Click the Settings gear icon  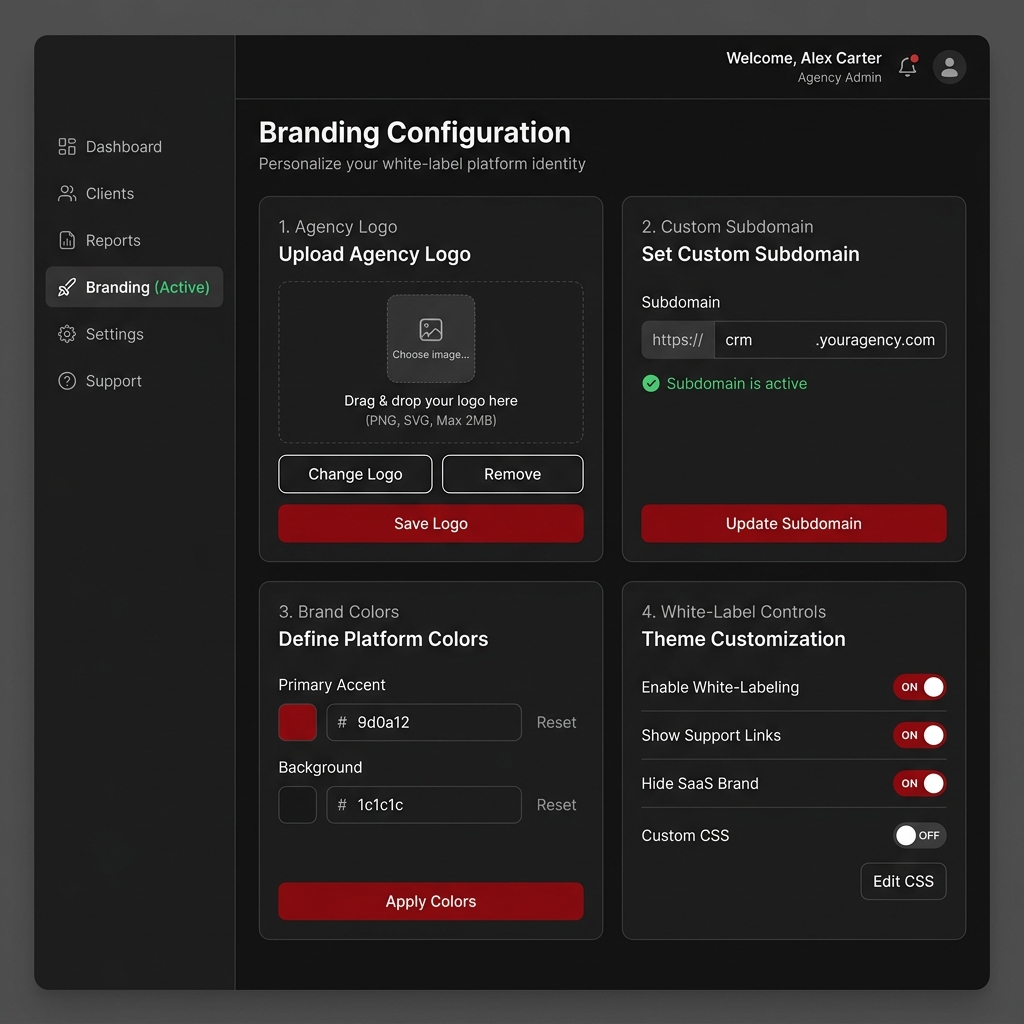click(67, 334)
